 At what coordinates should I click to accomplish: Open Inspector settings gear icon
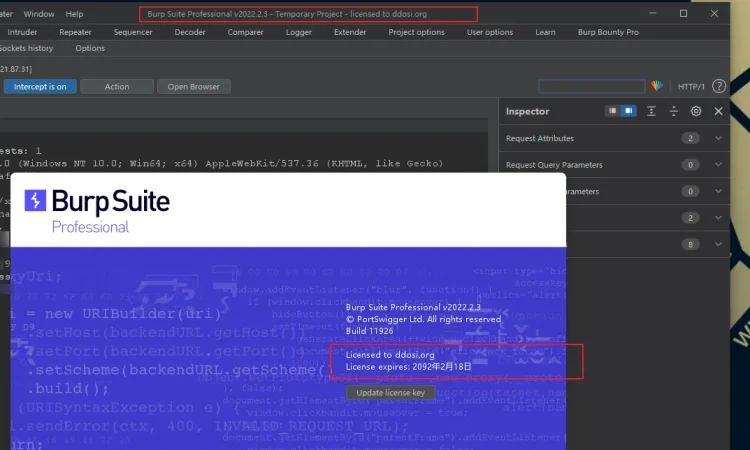pyautogui.click(x=696, y=111)
